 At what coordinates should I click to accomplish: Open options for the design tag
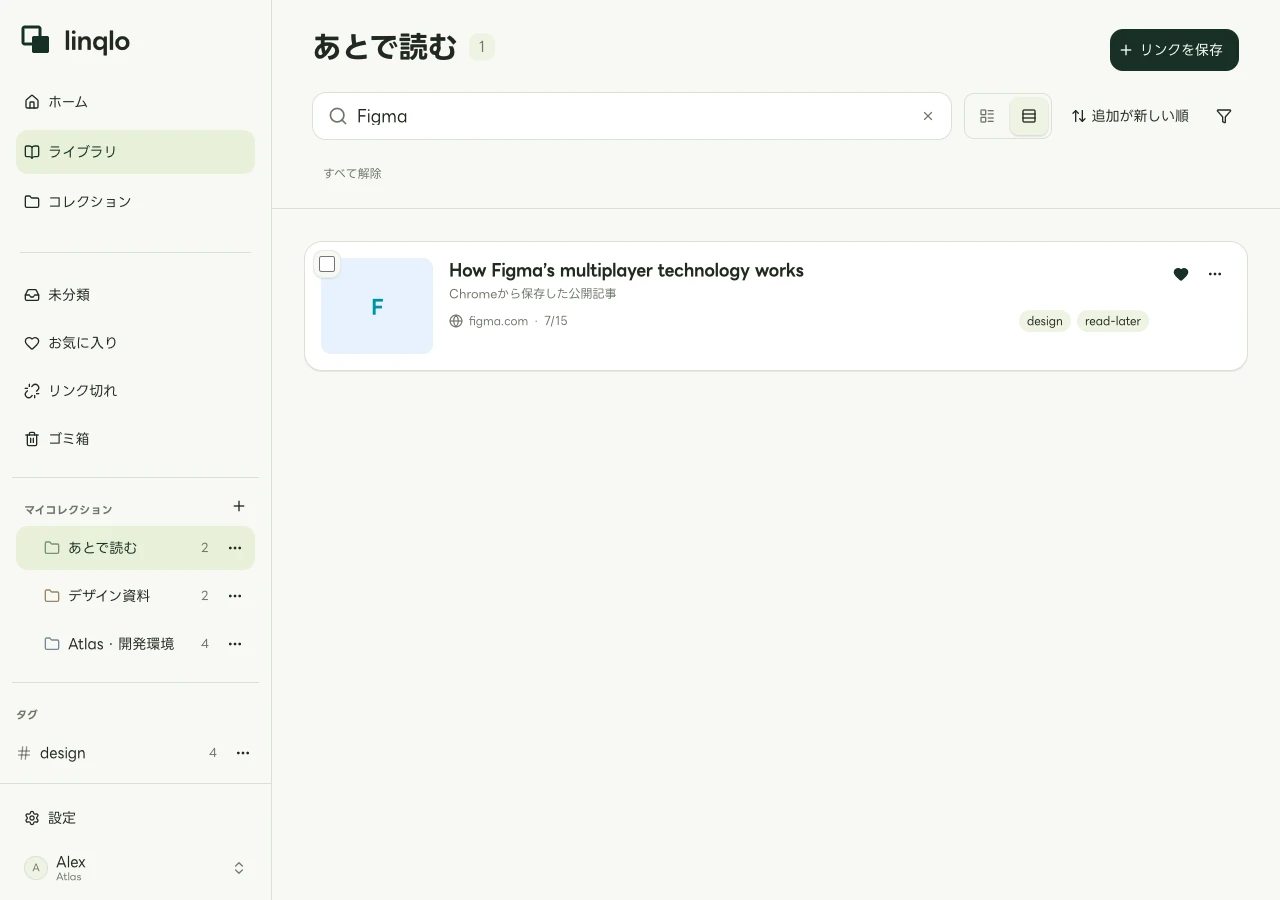pyautogui.click(x=243, y=753)
